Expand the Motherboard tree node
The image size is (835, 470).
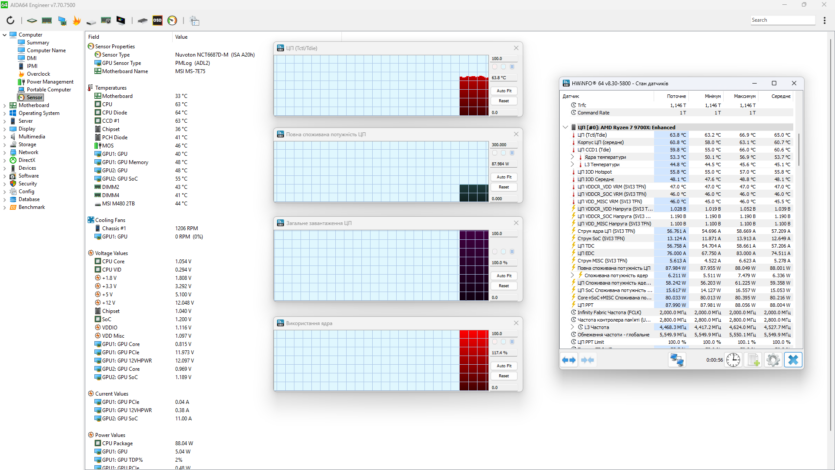[5, 105]
